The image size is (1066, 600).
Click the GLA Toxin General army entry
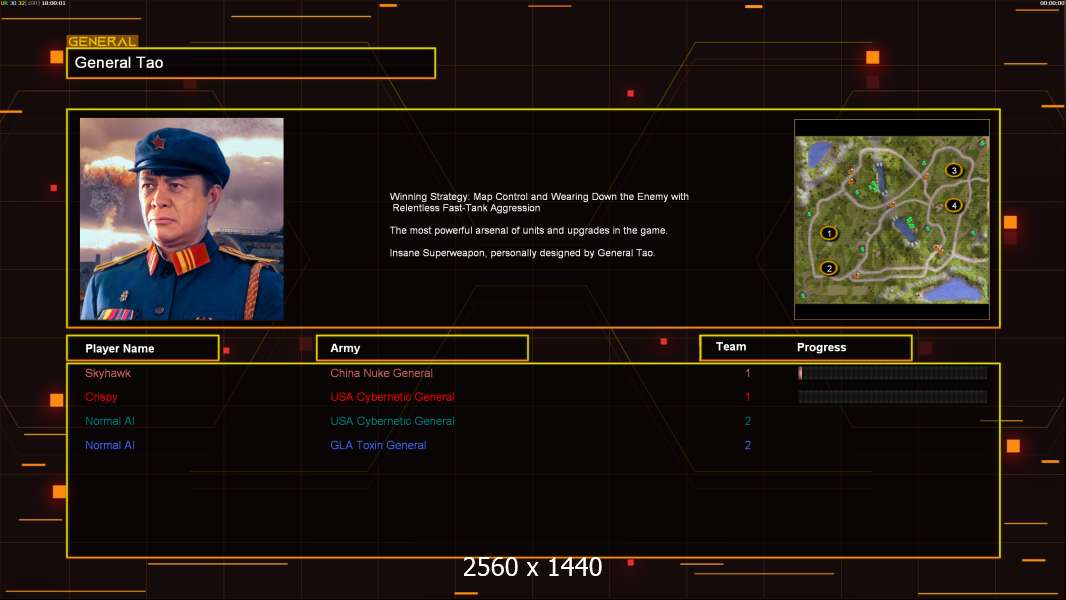click(x=378, y=445)
